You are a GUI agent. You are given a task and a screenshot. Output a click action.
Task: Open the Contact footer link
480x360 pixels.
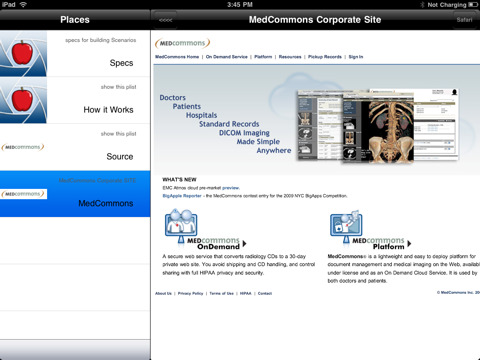click(x=265, y=294)
